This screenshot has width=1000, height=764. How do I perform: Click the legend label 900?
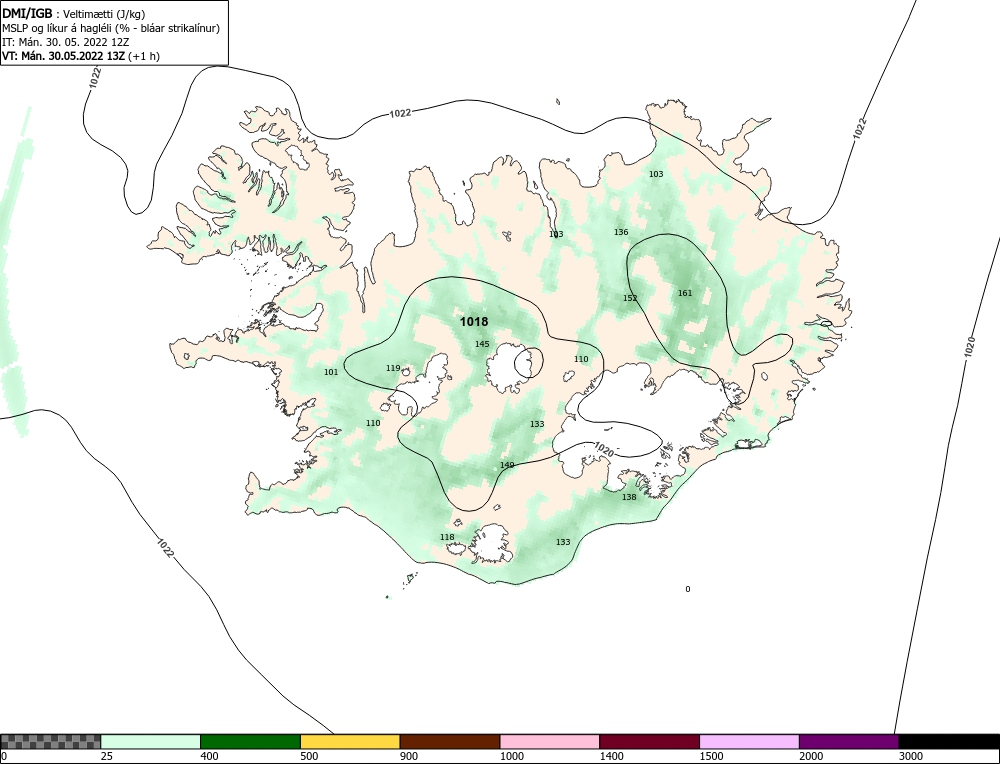(x=409, y=756)
